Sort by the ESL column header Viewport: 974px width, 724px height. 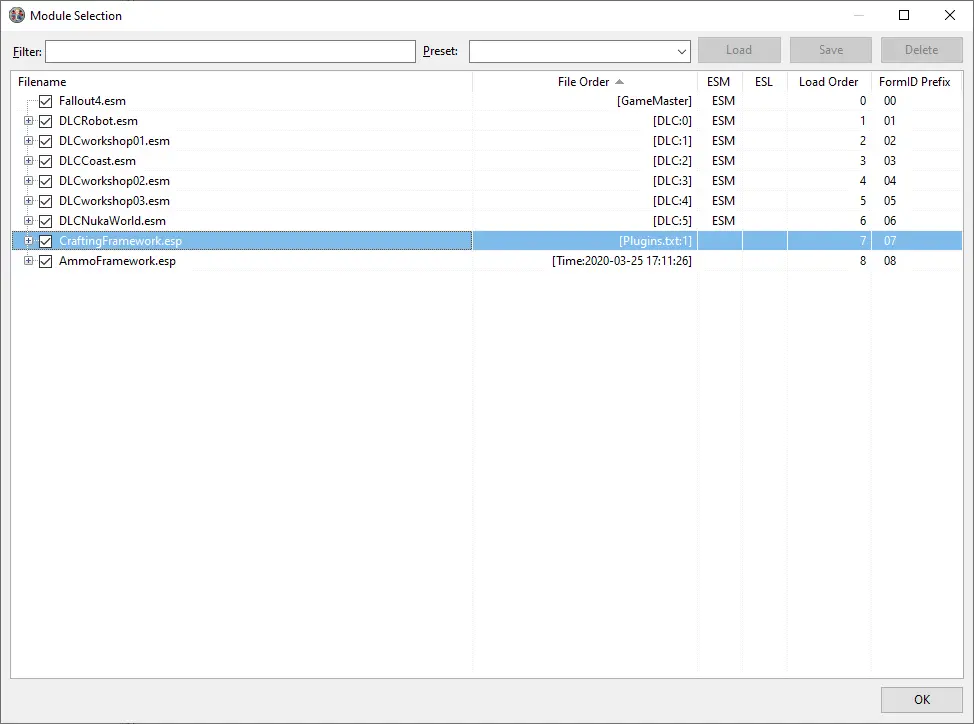(x=764, y=82)
